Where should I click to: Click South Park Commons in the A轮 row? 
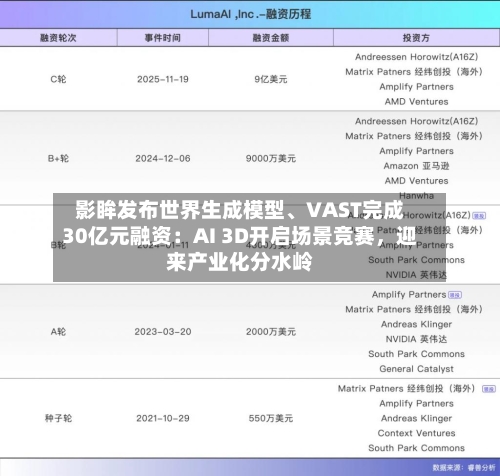click(x=416, y=354)
